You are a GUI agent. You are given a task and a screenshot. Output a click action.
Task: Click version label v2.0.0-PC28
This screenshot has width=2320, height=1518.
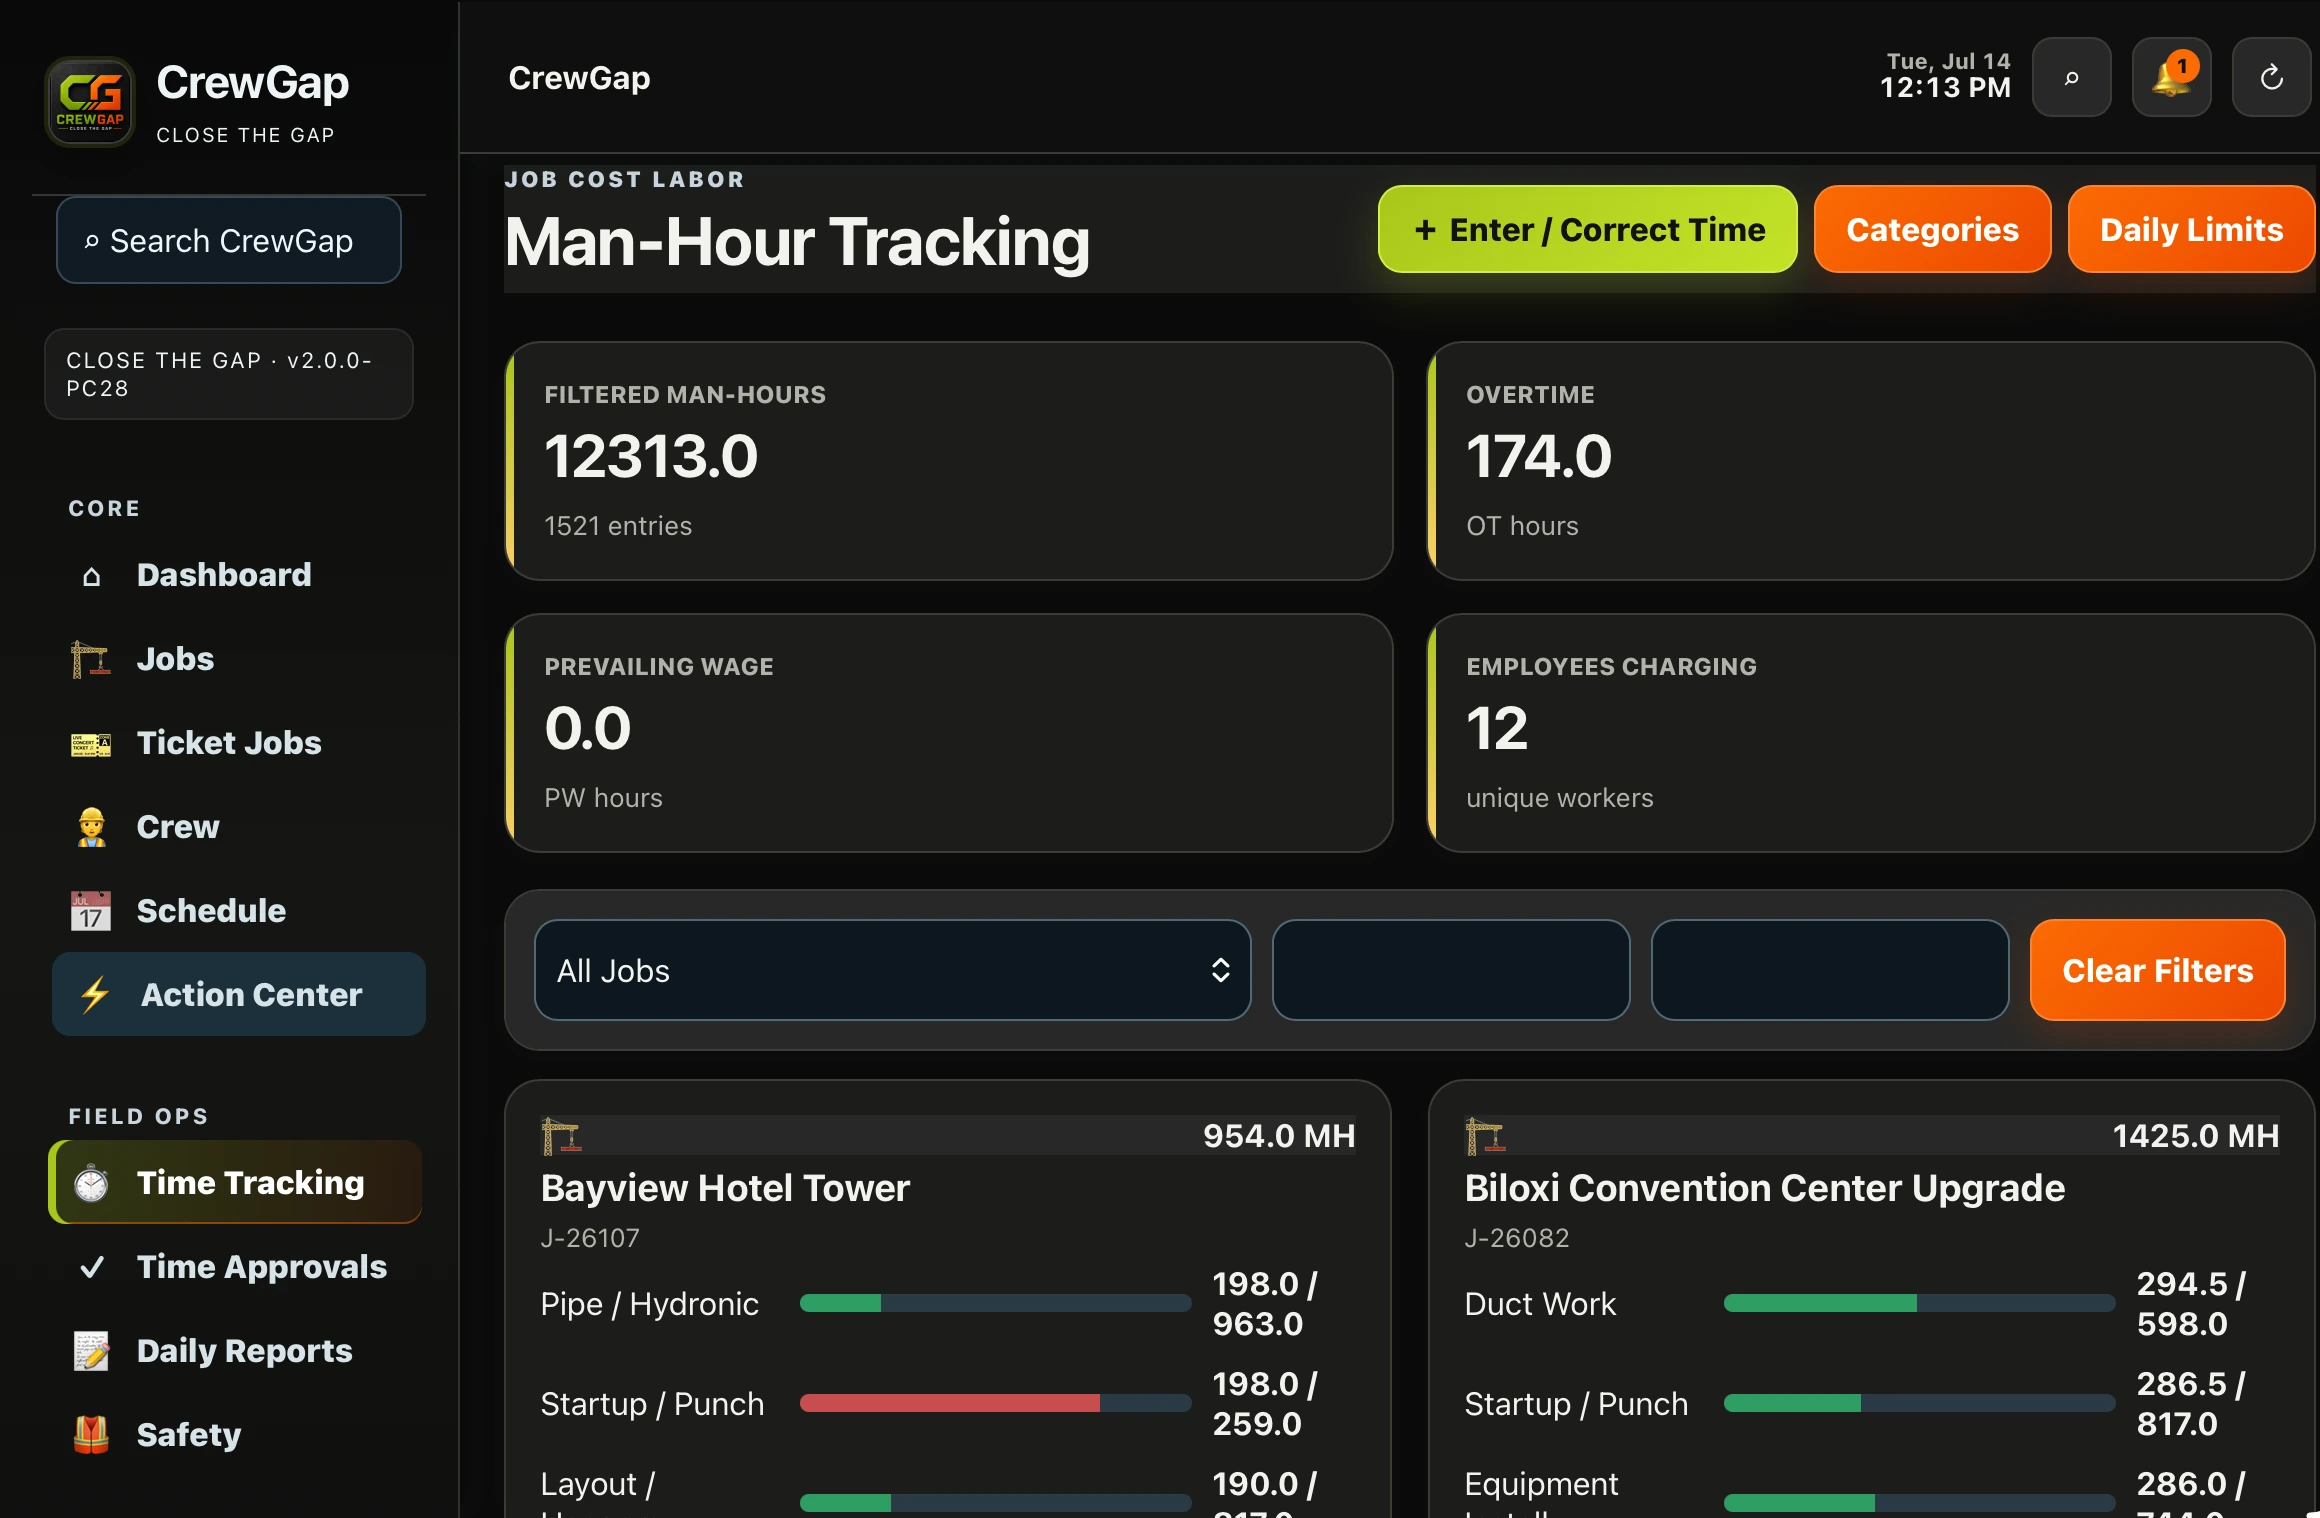(x=229, y=374)
